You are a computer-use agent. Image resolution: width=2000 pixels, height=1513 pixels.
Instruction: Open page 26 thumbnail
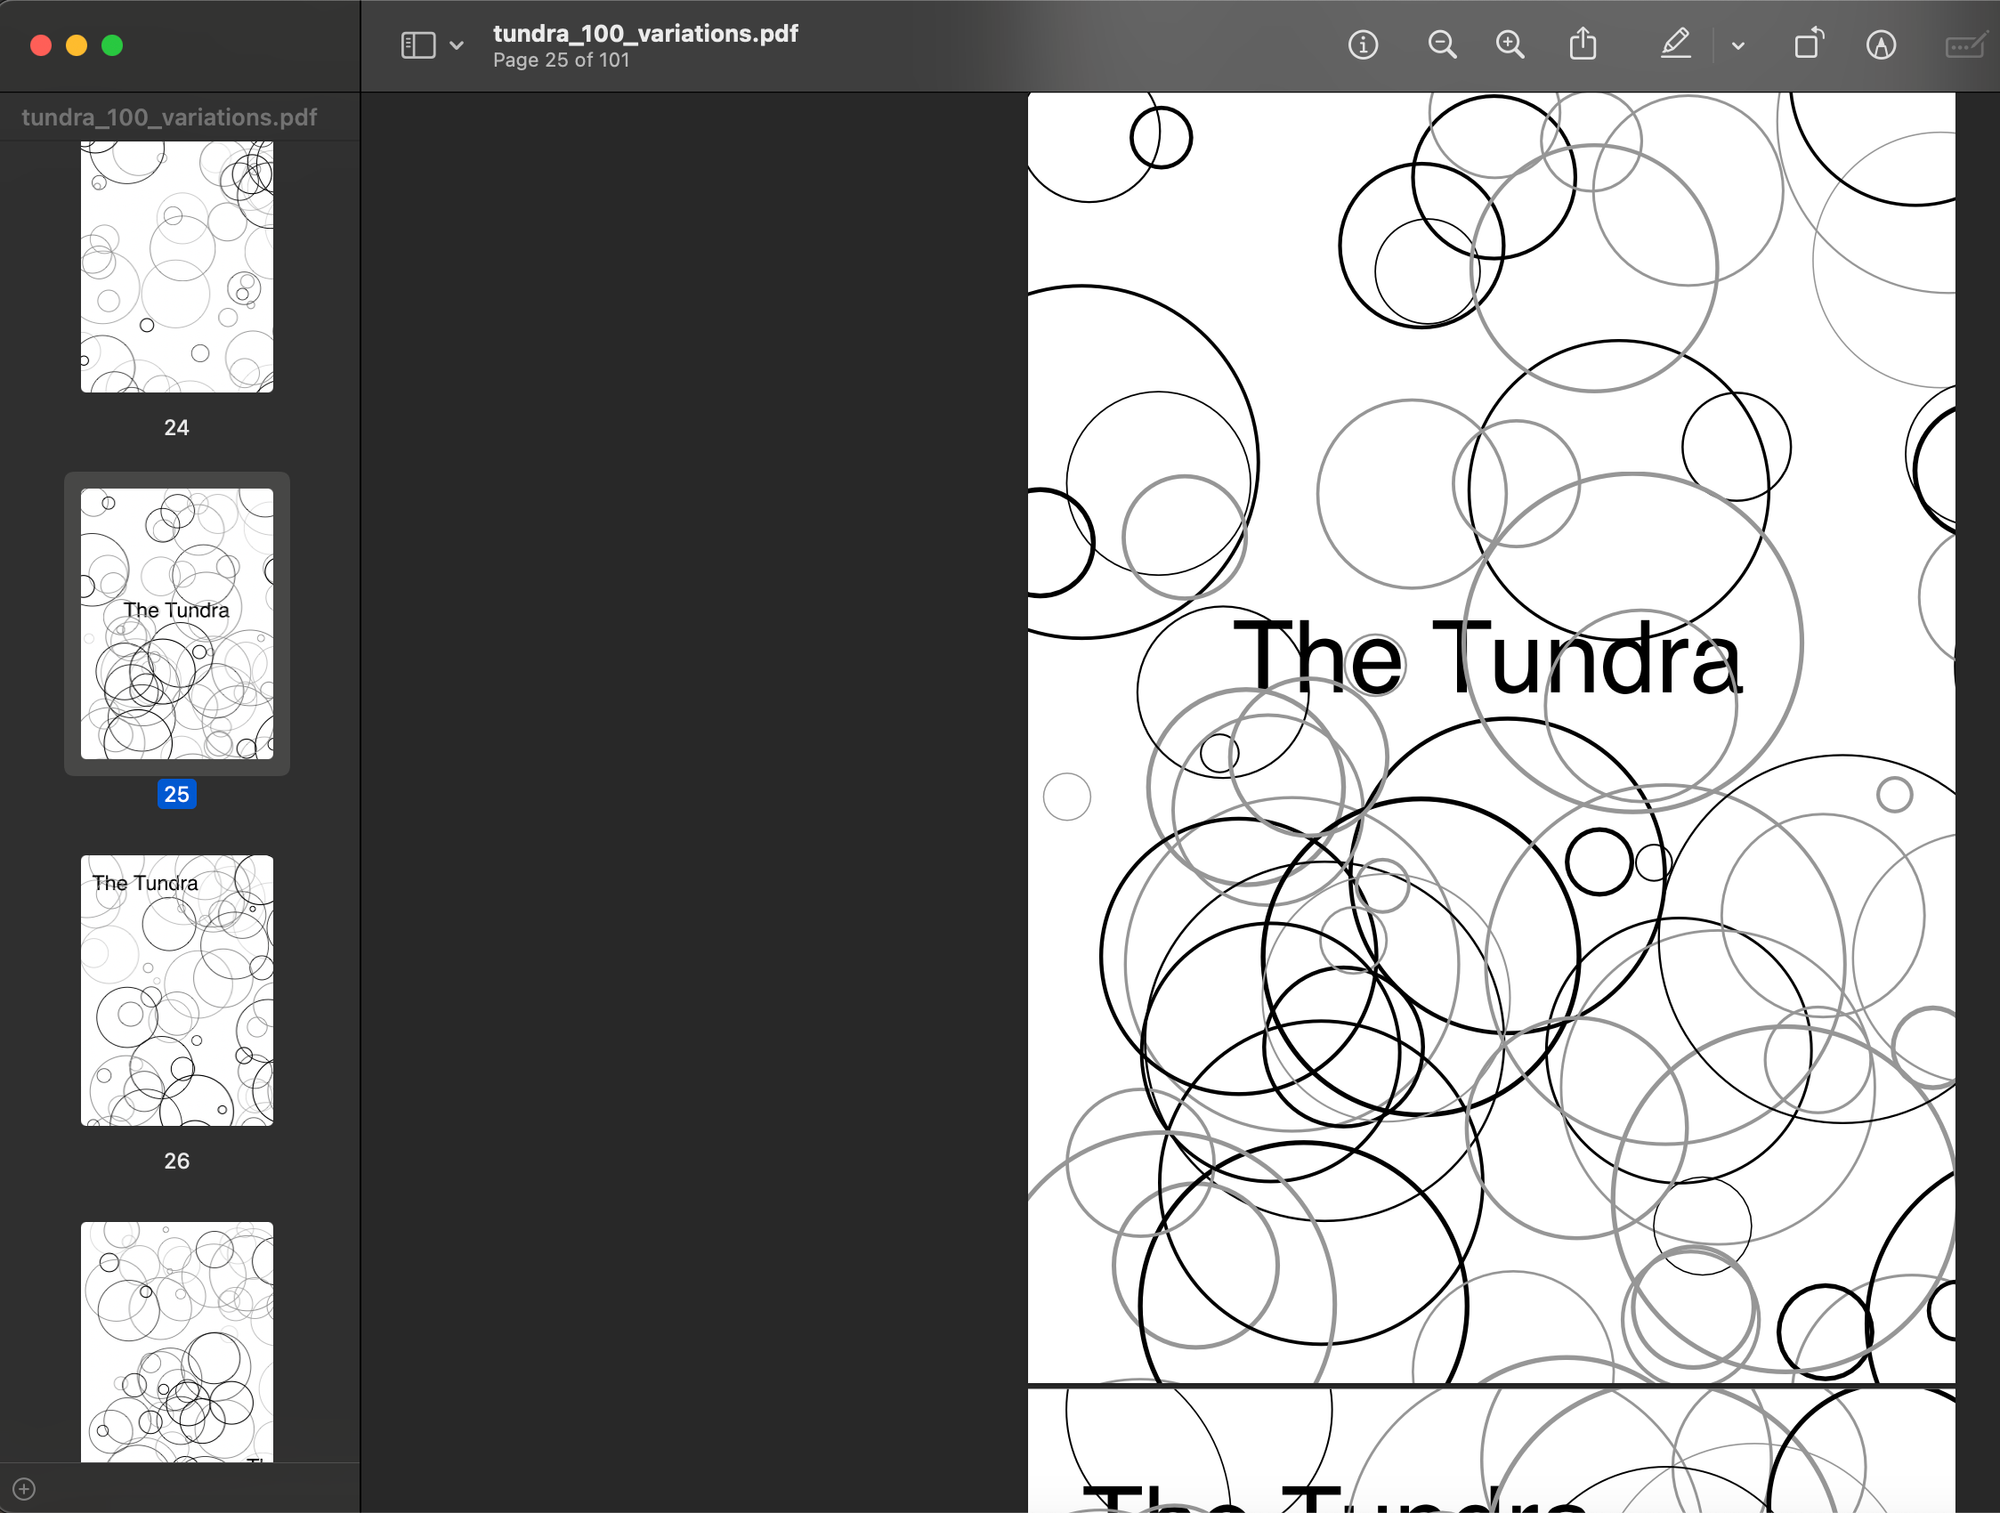(177, 990)
